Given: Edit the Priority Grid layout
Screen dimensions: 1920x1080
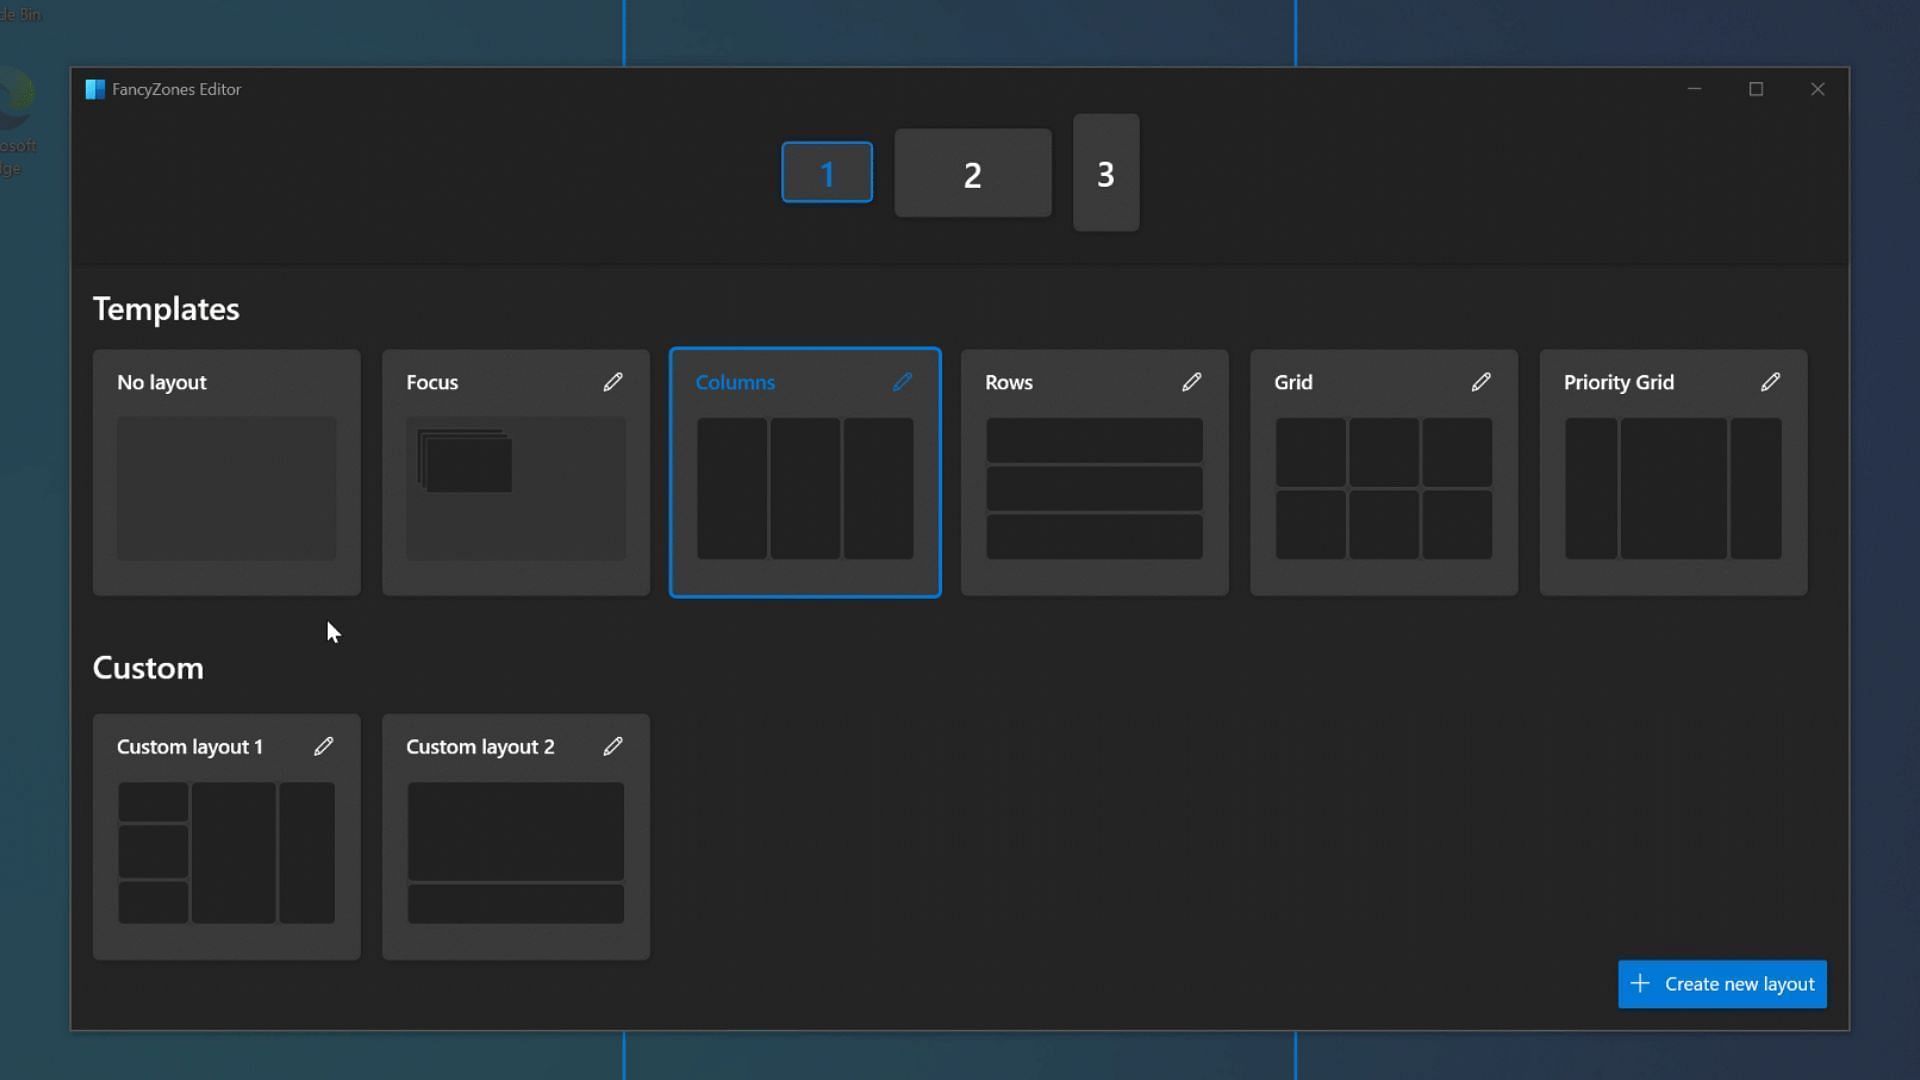Looking at the screenshot, I should click(x=1770, y=381).
